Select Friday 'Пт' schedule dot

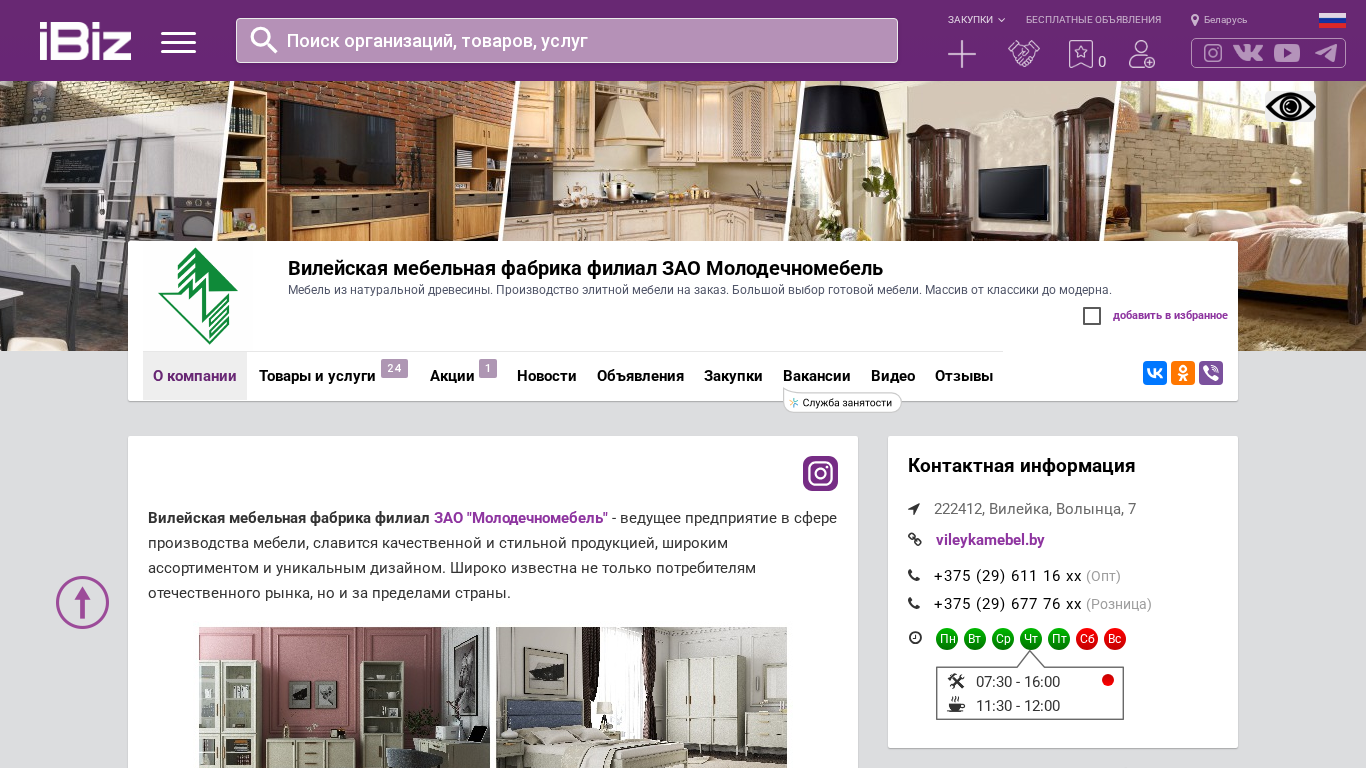(1059, 639)
